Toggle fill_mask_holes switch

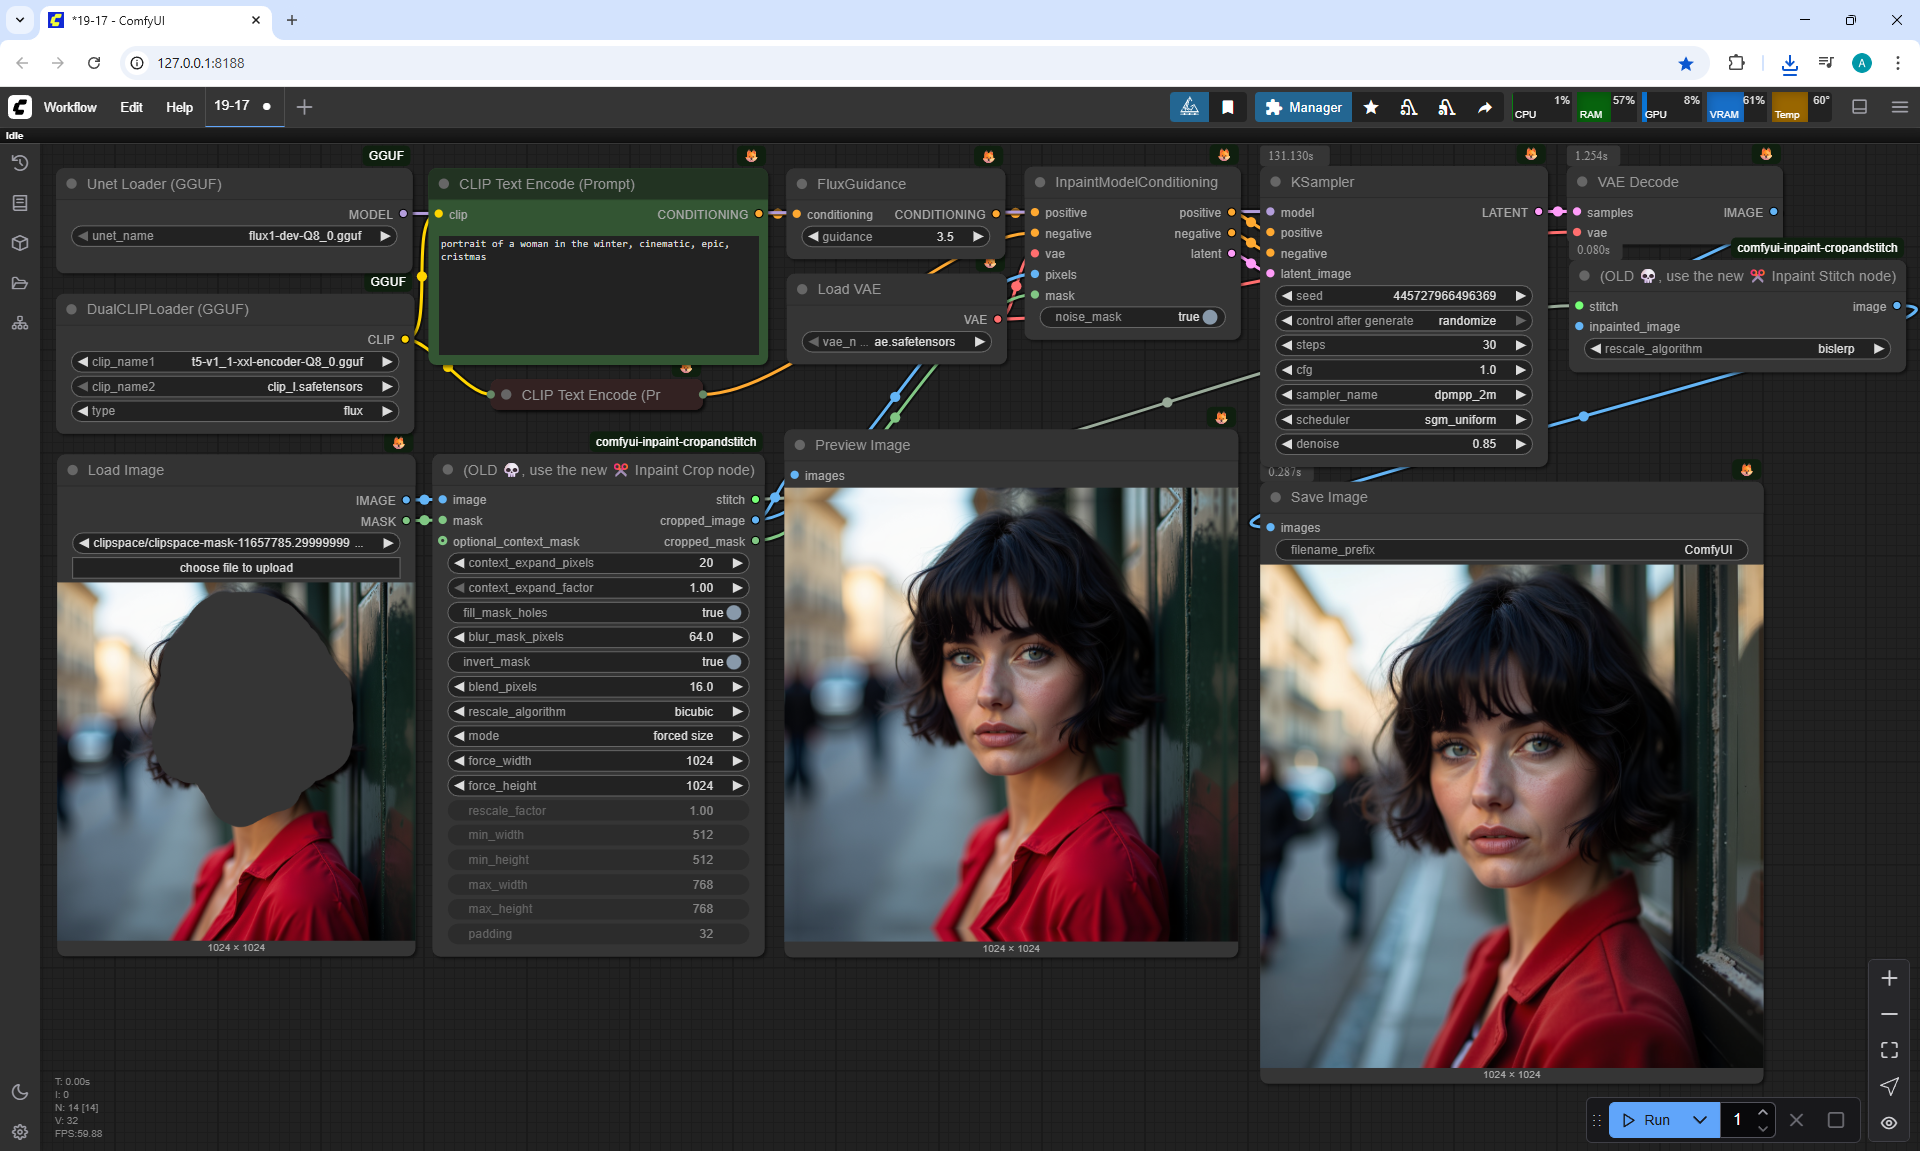(x=733, y=613)
